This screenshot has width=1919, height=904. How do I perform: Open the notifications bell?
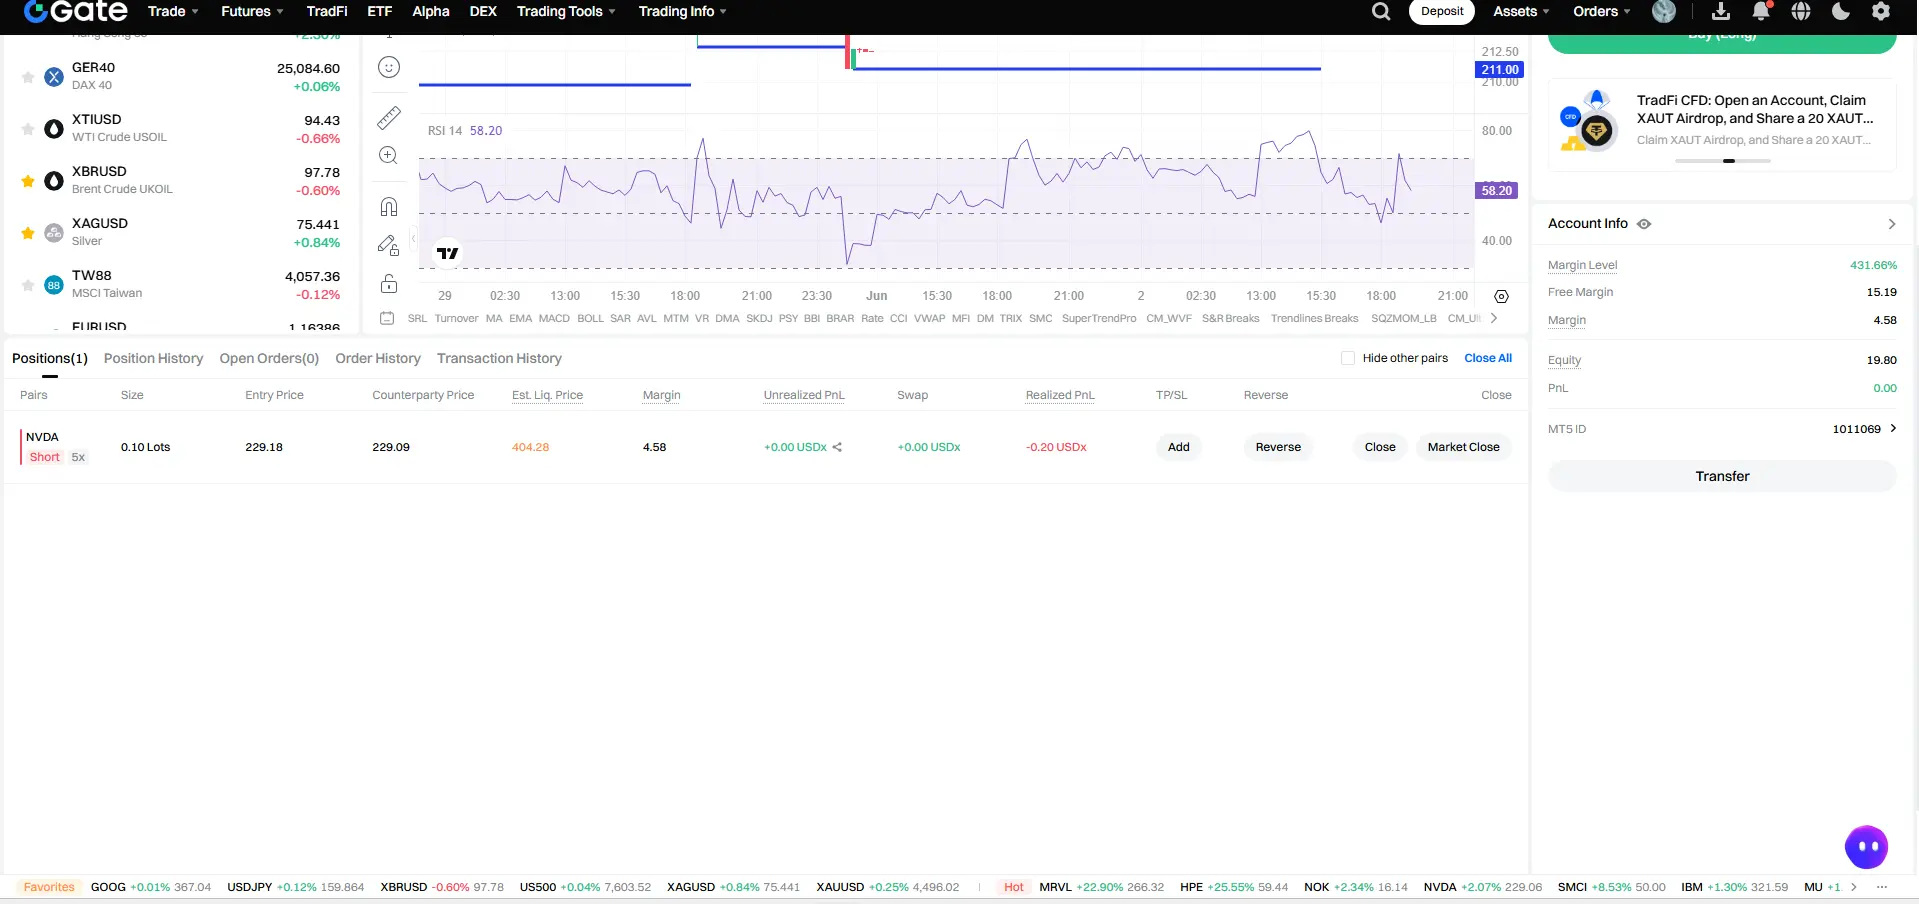tap(1761, 11)
